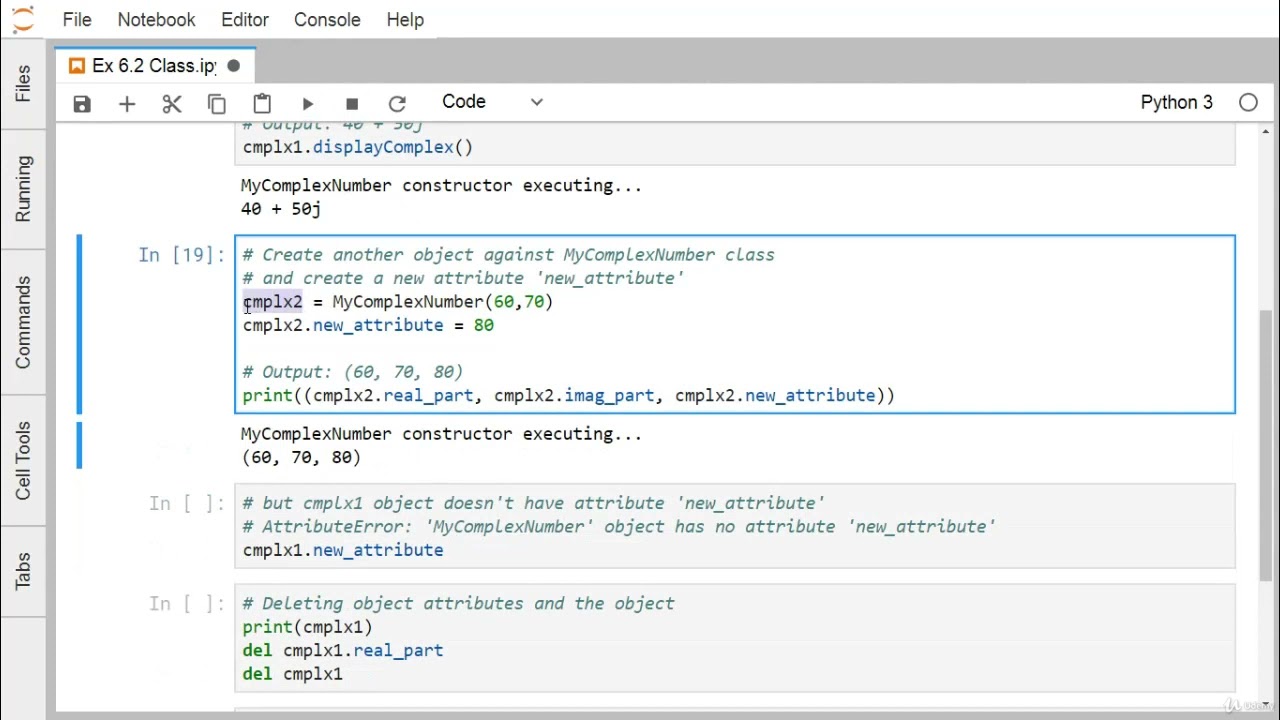The width and height of the screenshot is (1280, 720).
Task: Switch to the Ex 6.2 Class notebook tab
Action: coord(153,66)
